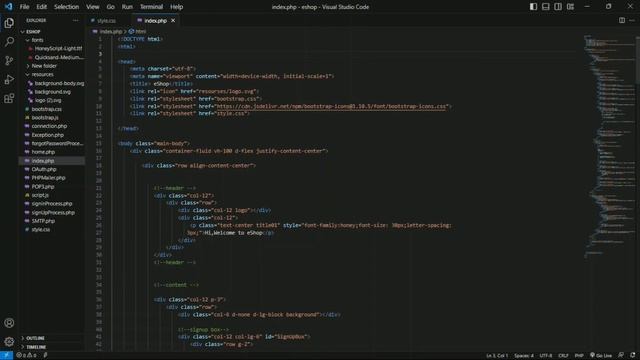
Task: Toggle the Primary Side Bar layout button
Action: coord(533,7)
